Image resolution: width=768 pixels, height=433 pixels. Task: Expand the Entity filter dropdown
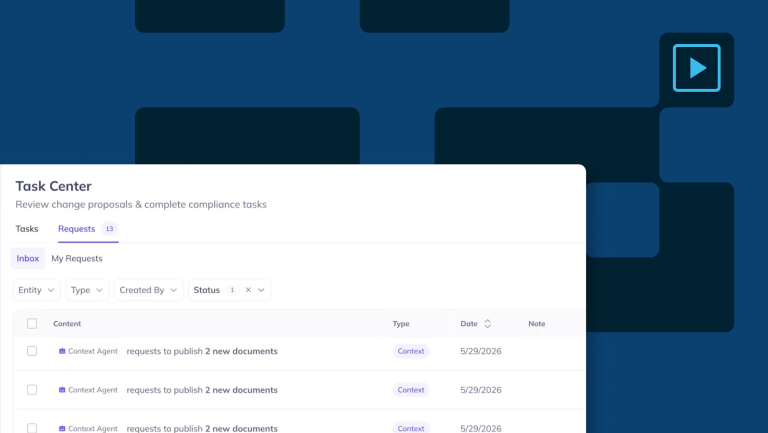pyautogui.click(x=36, y=290)
